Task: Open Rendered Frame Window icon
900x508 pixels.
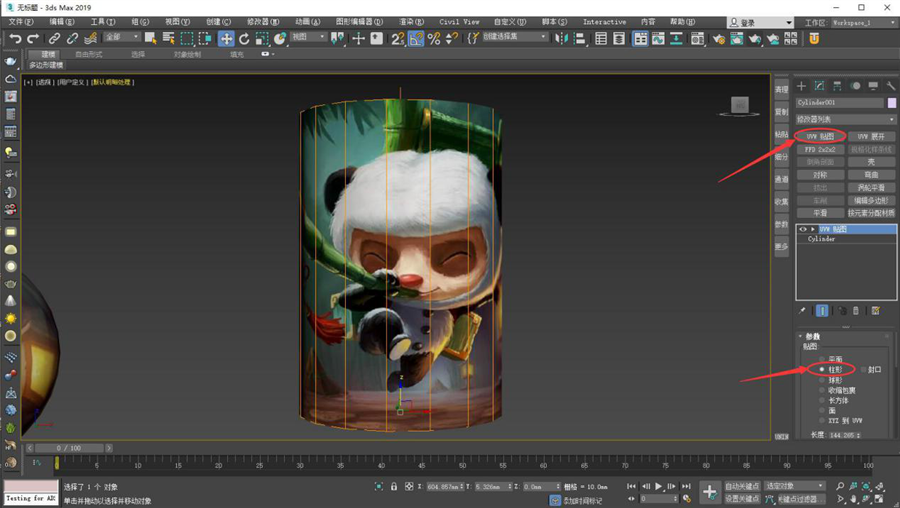Action: (736, 38)
